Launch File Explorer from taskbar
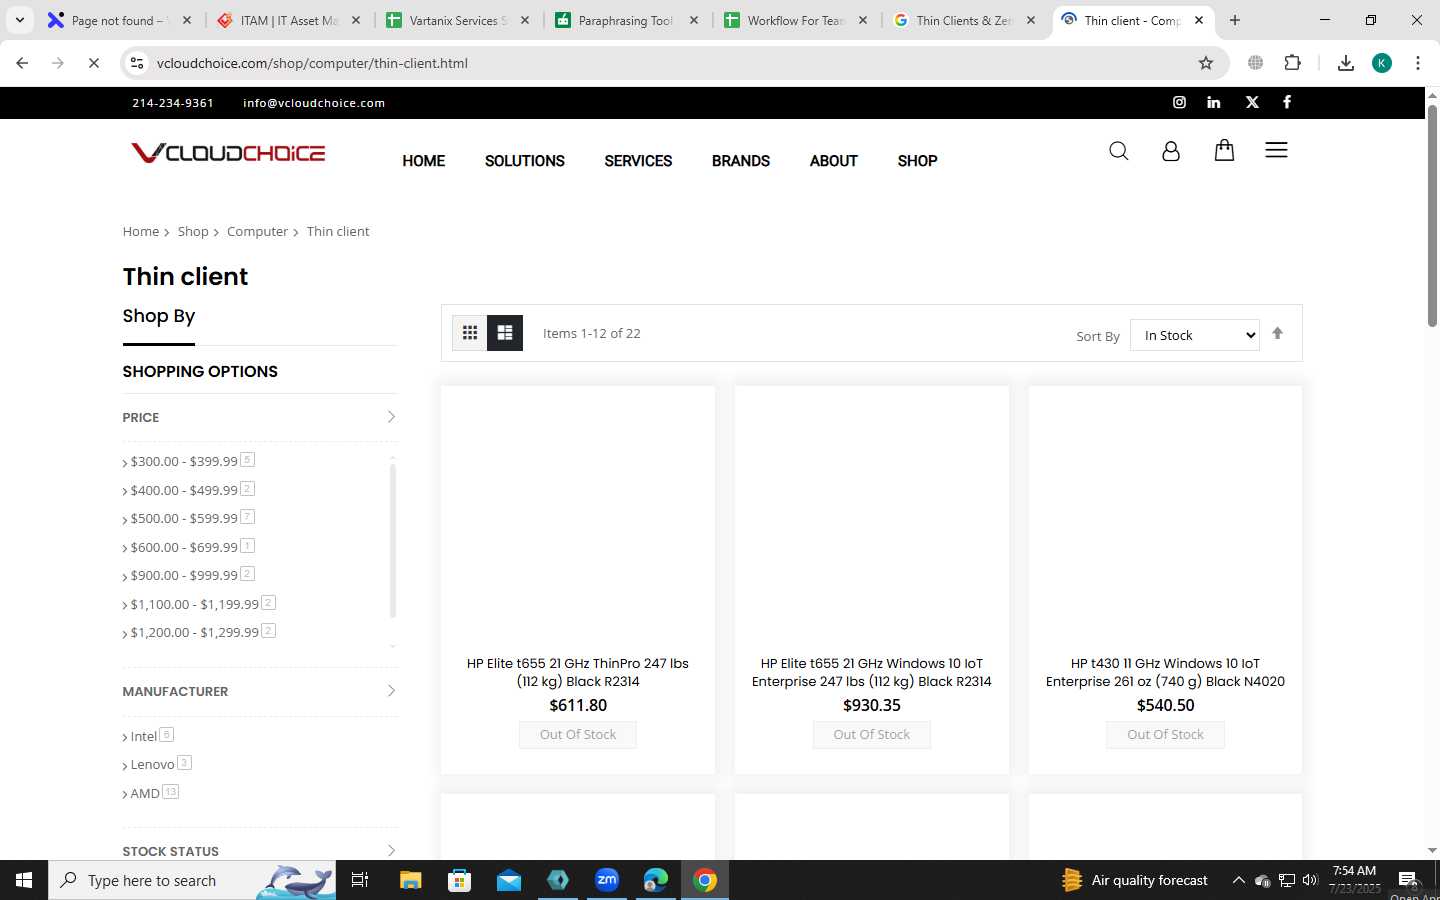 [x=411, y=880]
